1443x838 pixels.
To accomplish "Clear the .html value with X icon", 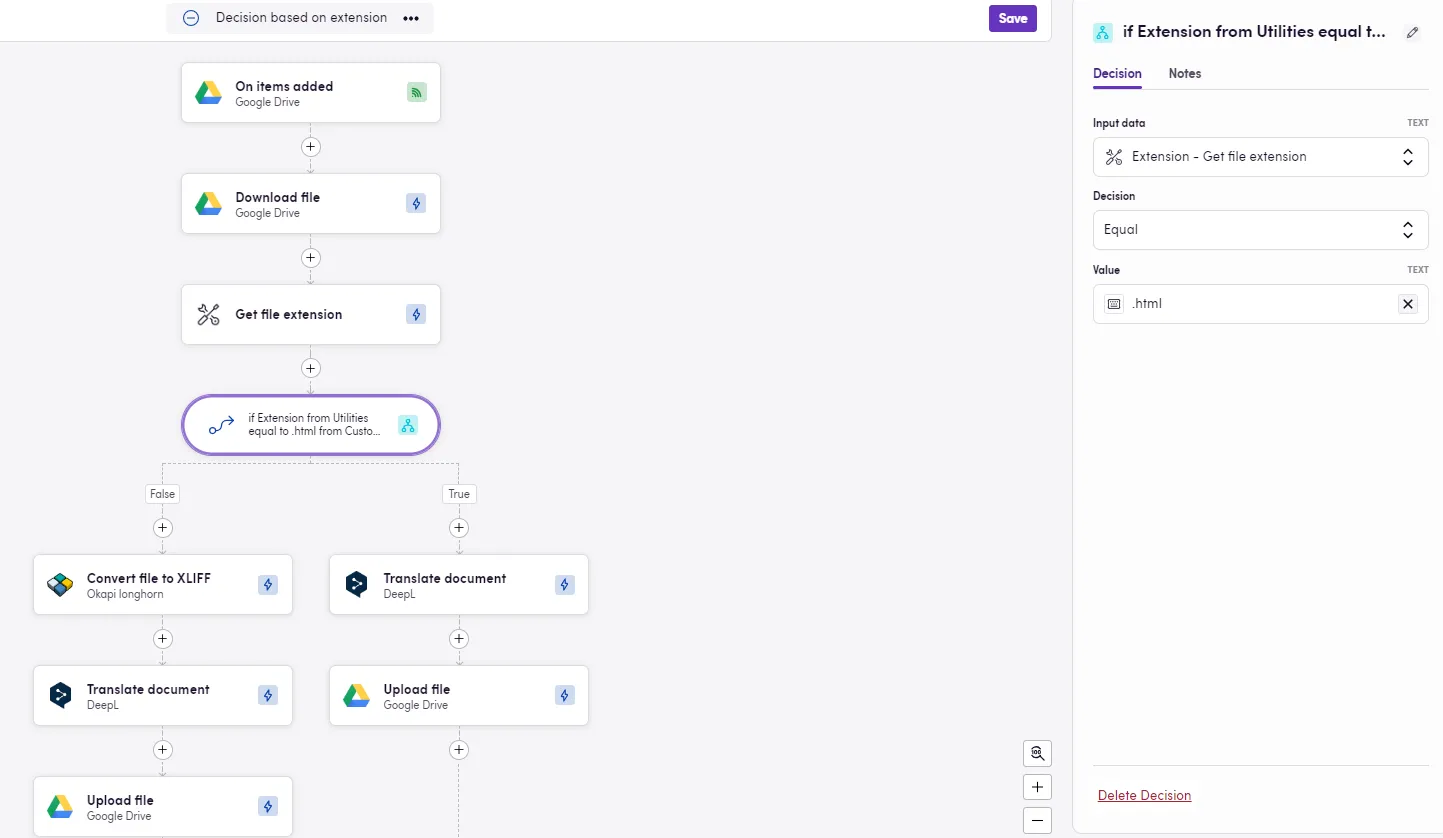I will (x=1408, y=304).
